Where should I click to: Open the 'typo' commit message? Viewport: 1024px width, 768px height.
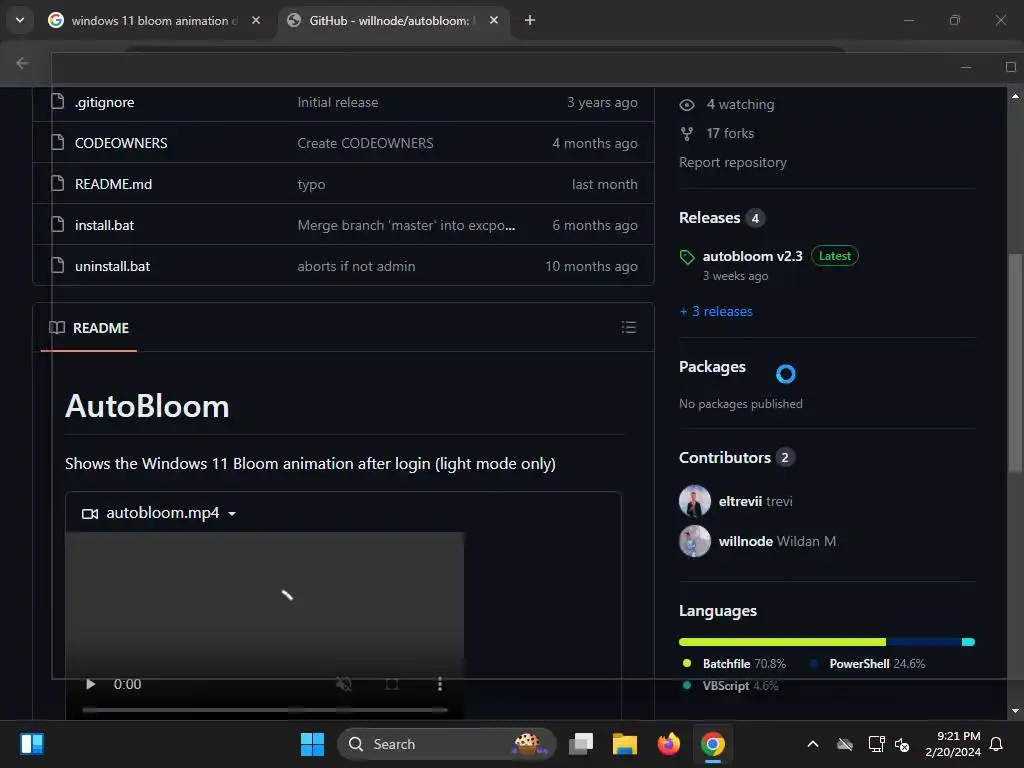point(311,185)
